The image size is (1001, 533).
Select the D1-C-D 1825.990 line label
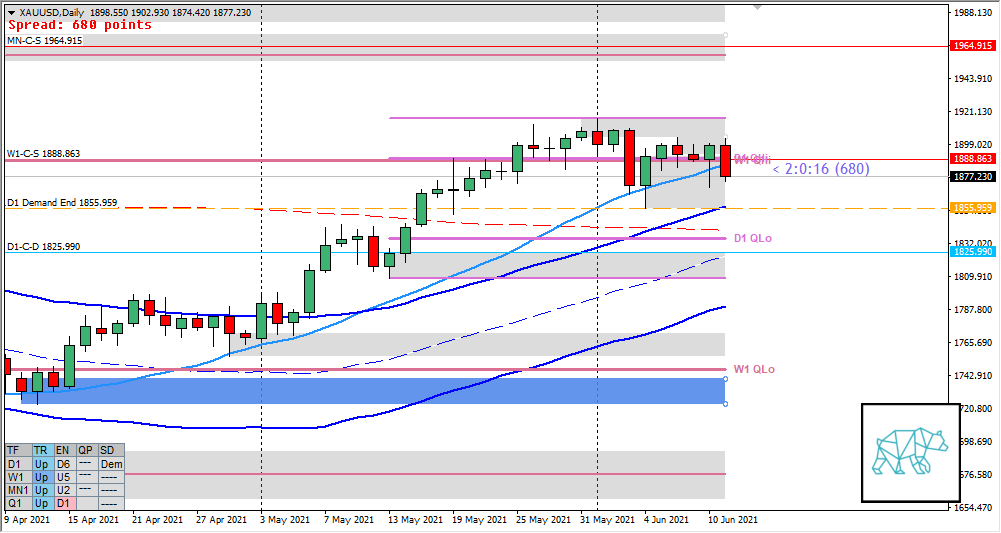43,246
